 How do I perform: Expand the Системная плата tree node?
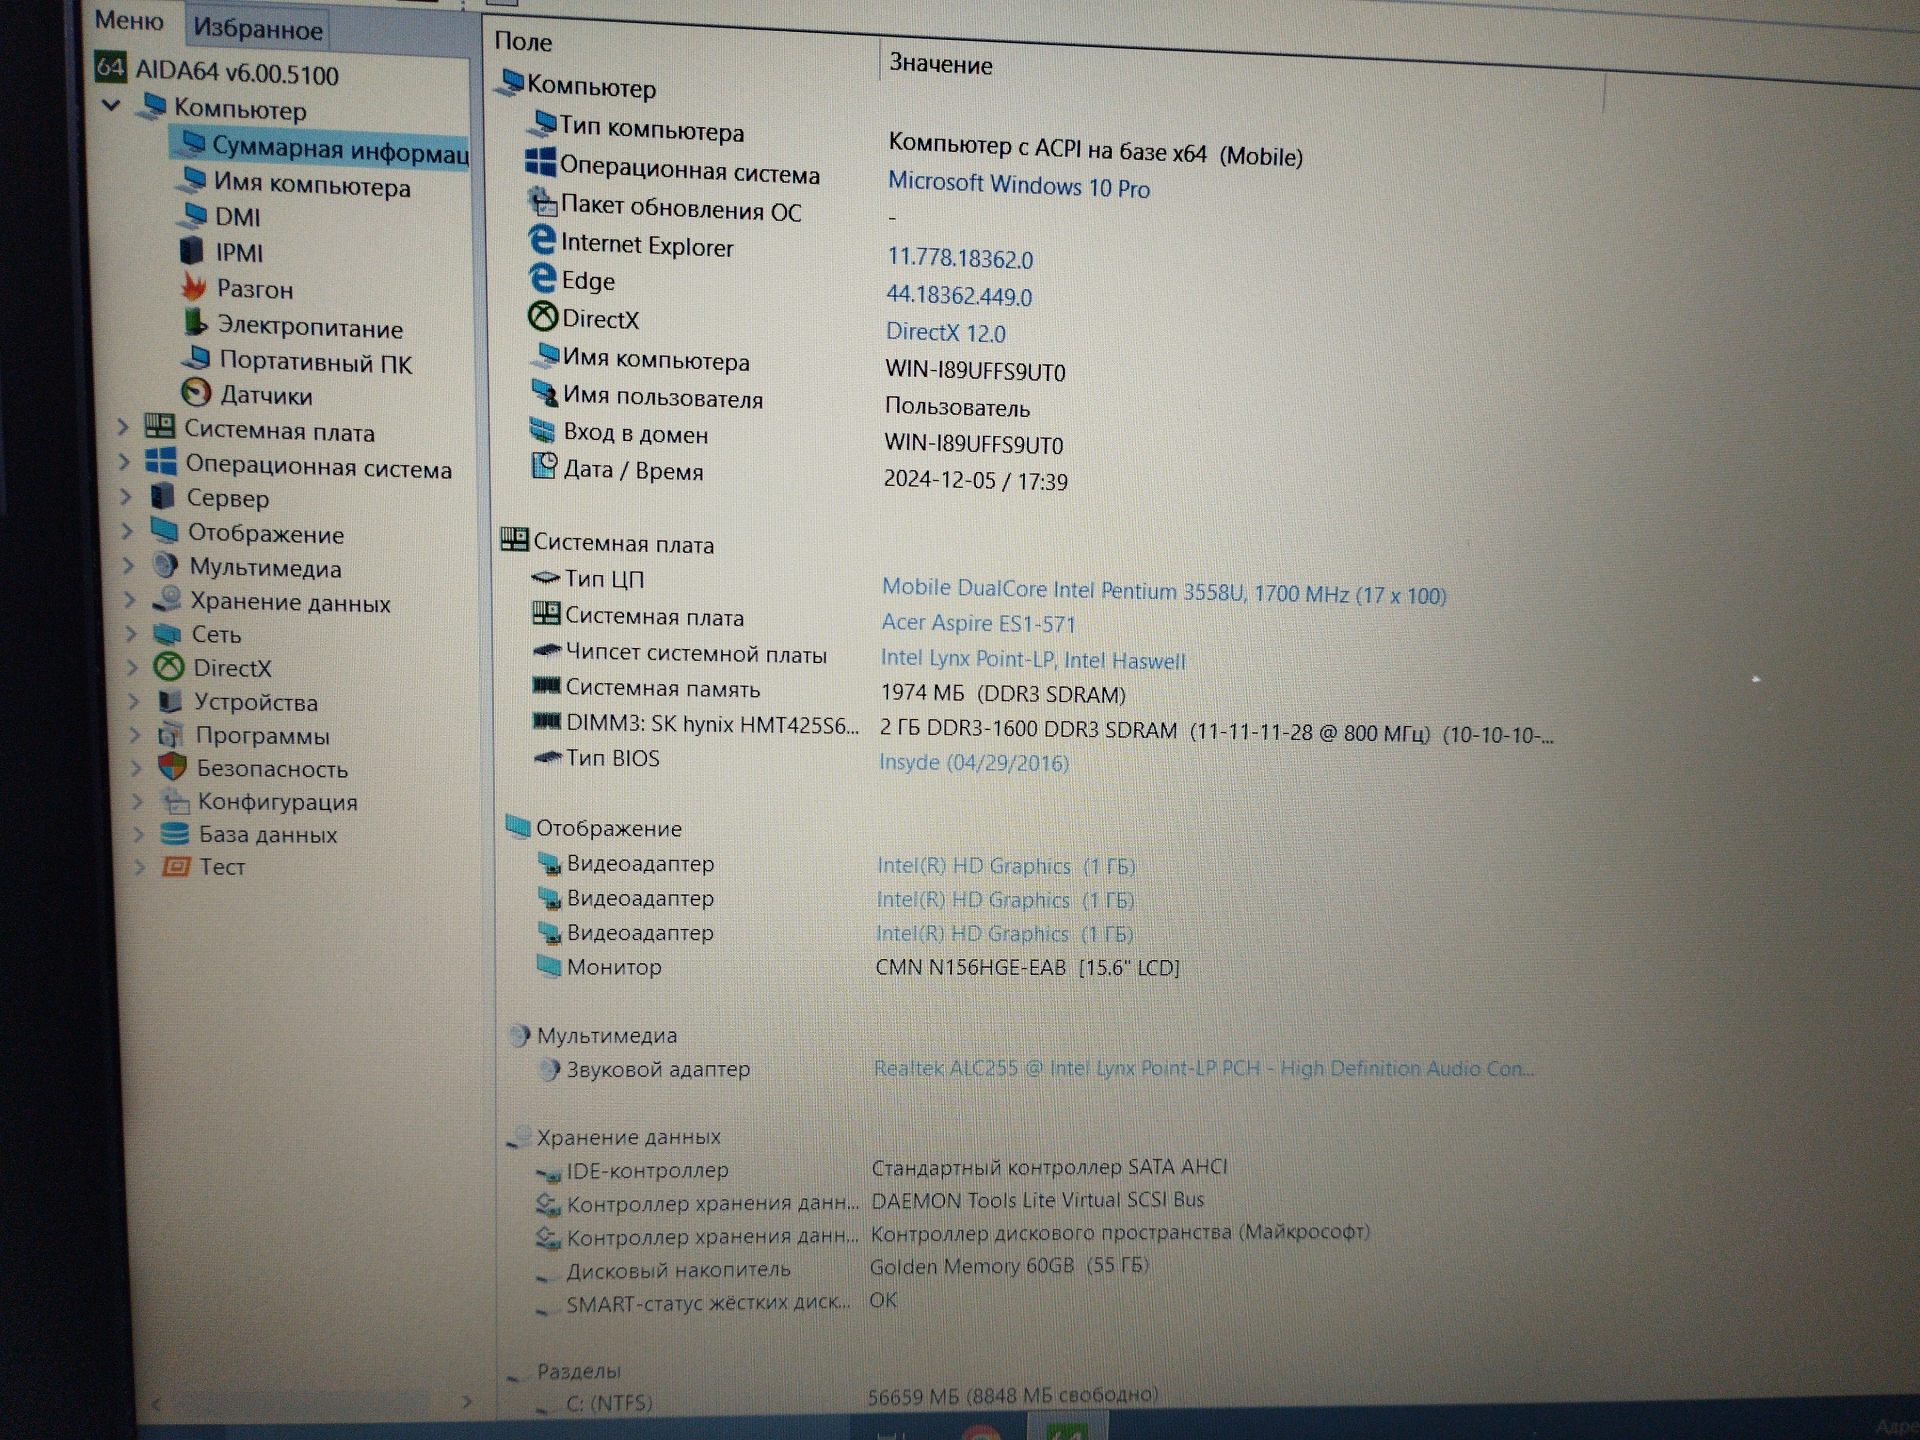[123, 428]
